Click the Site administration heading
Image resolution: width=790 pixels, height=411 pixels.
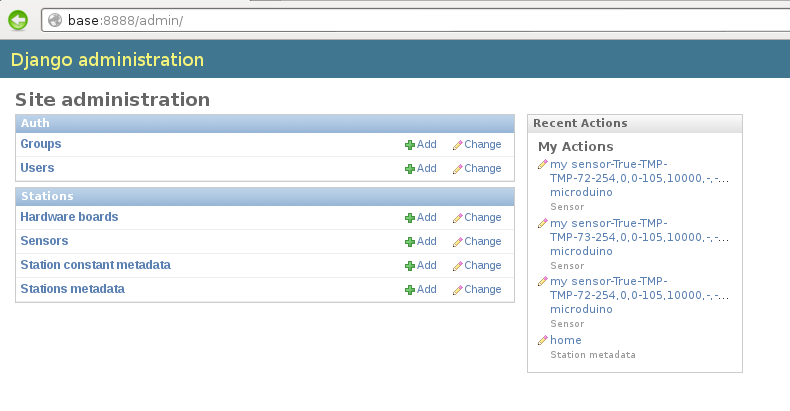pos(112,100)
